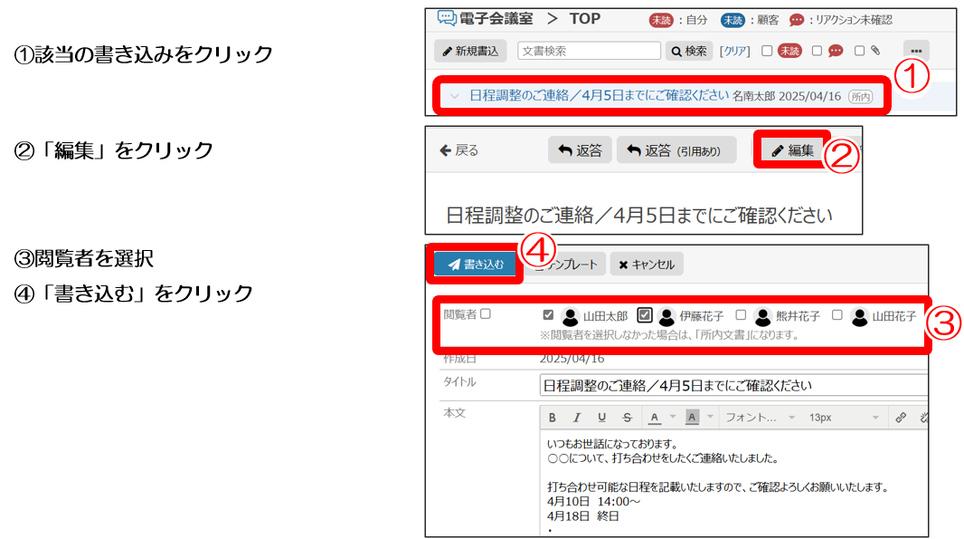This screenshot has width=964, height=539.
Task: Check the 未読 filter checkbox
Action: point(766,51)
